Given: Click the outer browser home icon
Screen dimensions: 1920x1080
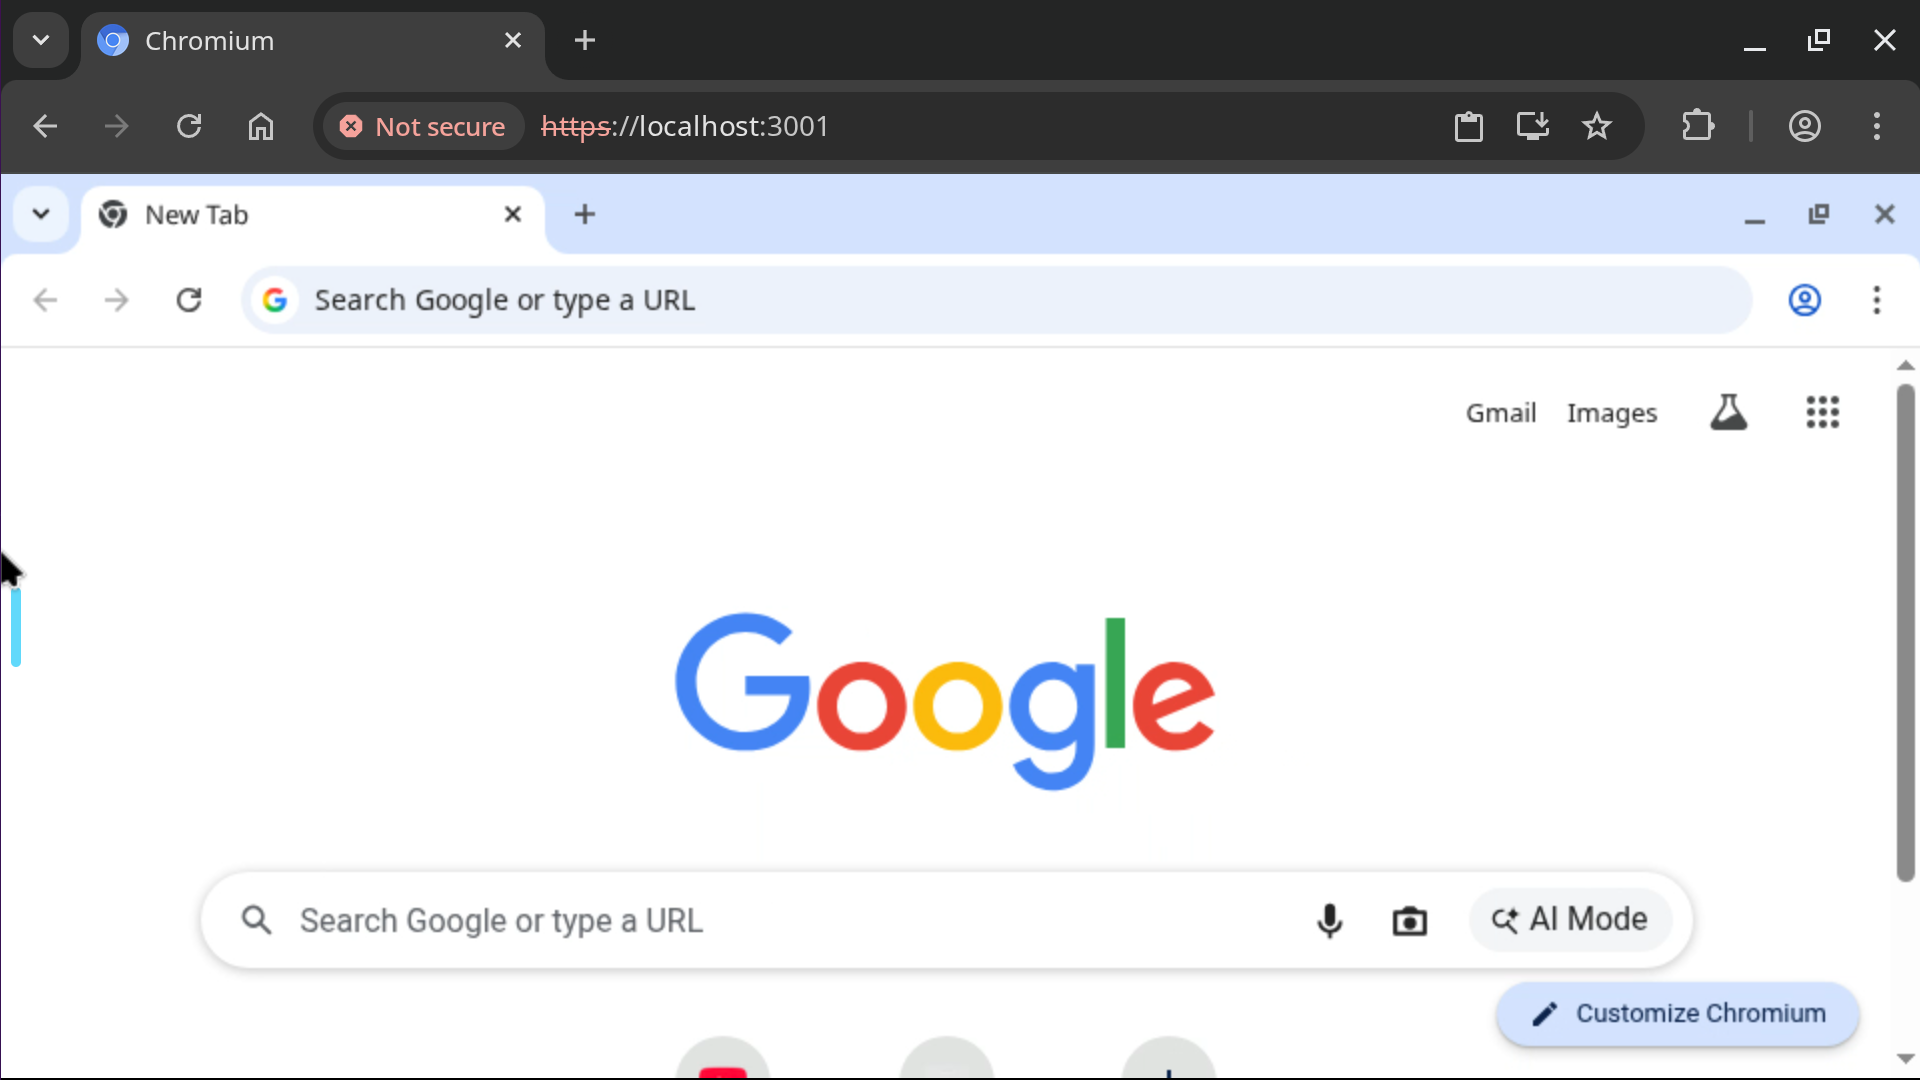Looking at the screenshot, I should pos(261,126).
